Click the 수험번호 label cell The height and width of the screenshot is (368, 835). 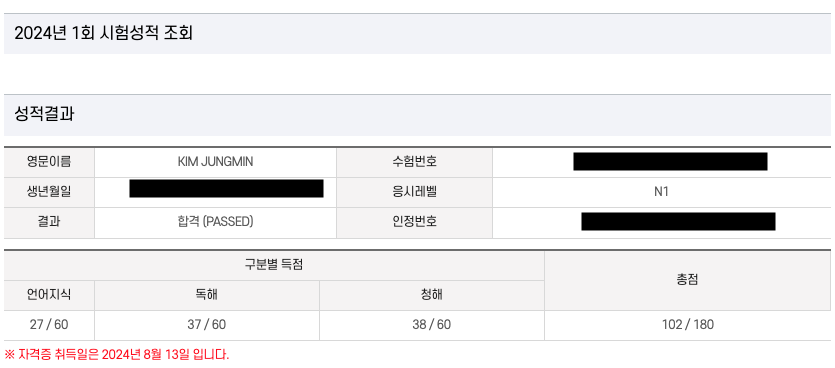[414, 162]
